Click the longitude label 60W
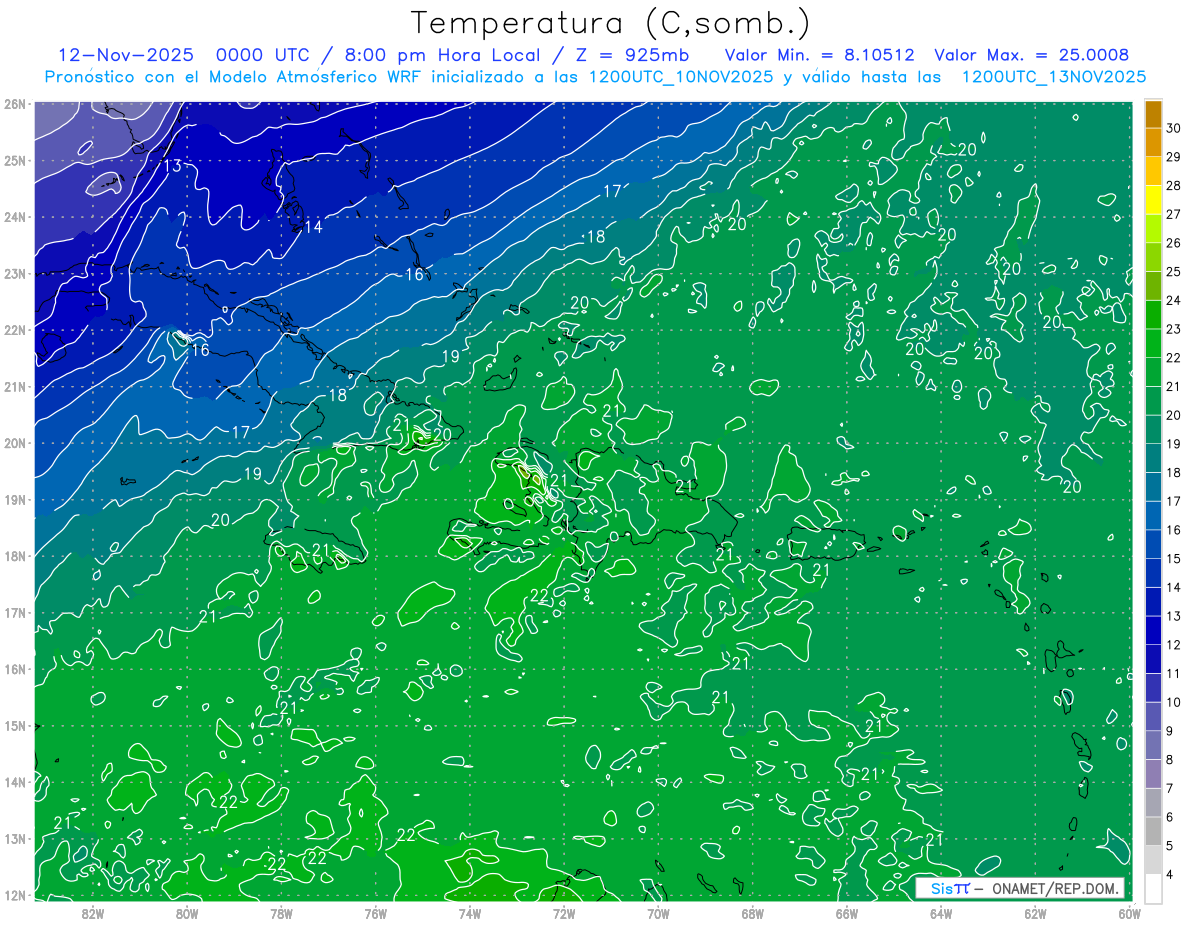The height and width of the screenshot is (927, 1200). [x=1130, y=913]
